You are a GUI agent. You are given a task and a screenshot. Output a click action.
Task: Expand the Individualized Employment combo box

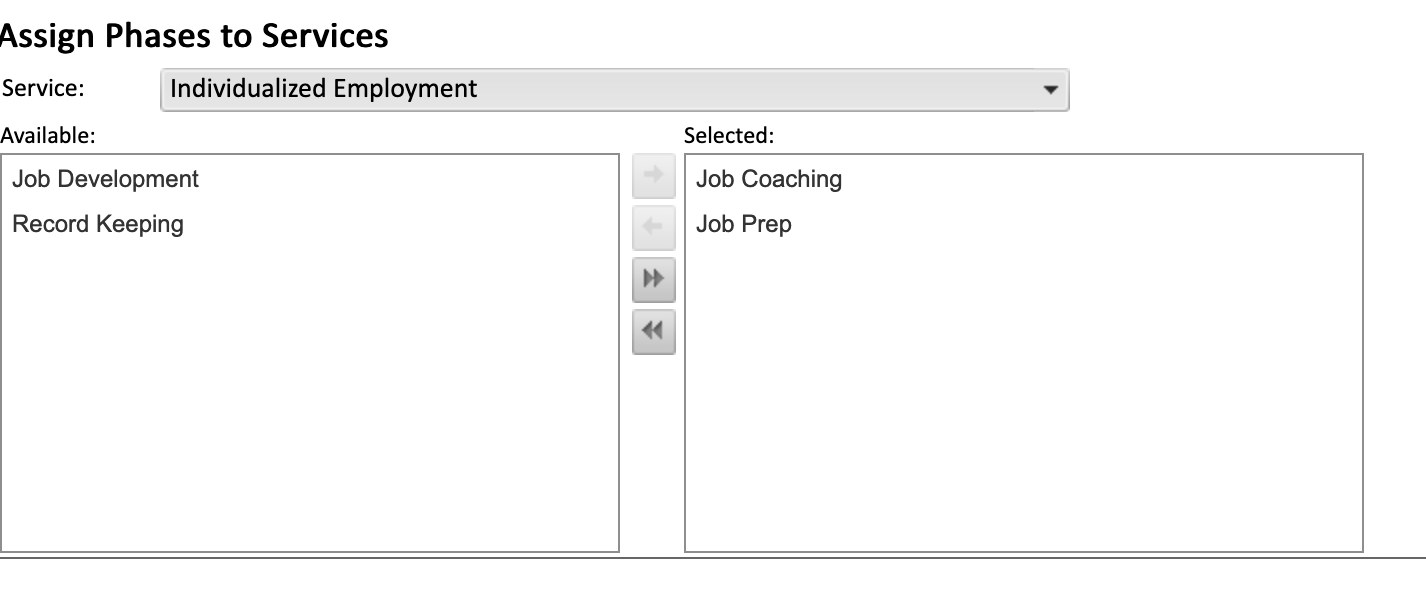[x=615, y=89]
